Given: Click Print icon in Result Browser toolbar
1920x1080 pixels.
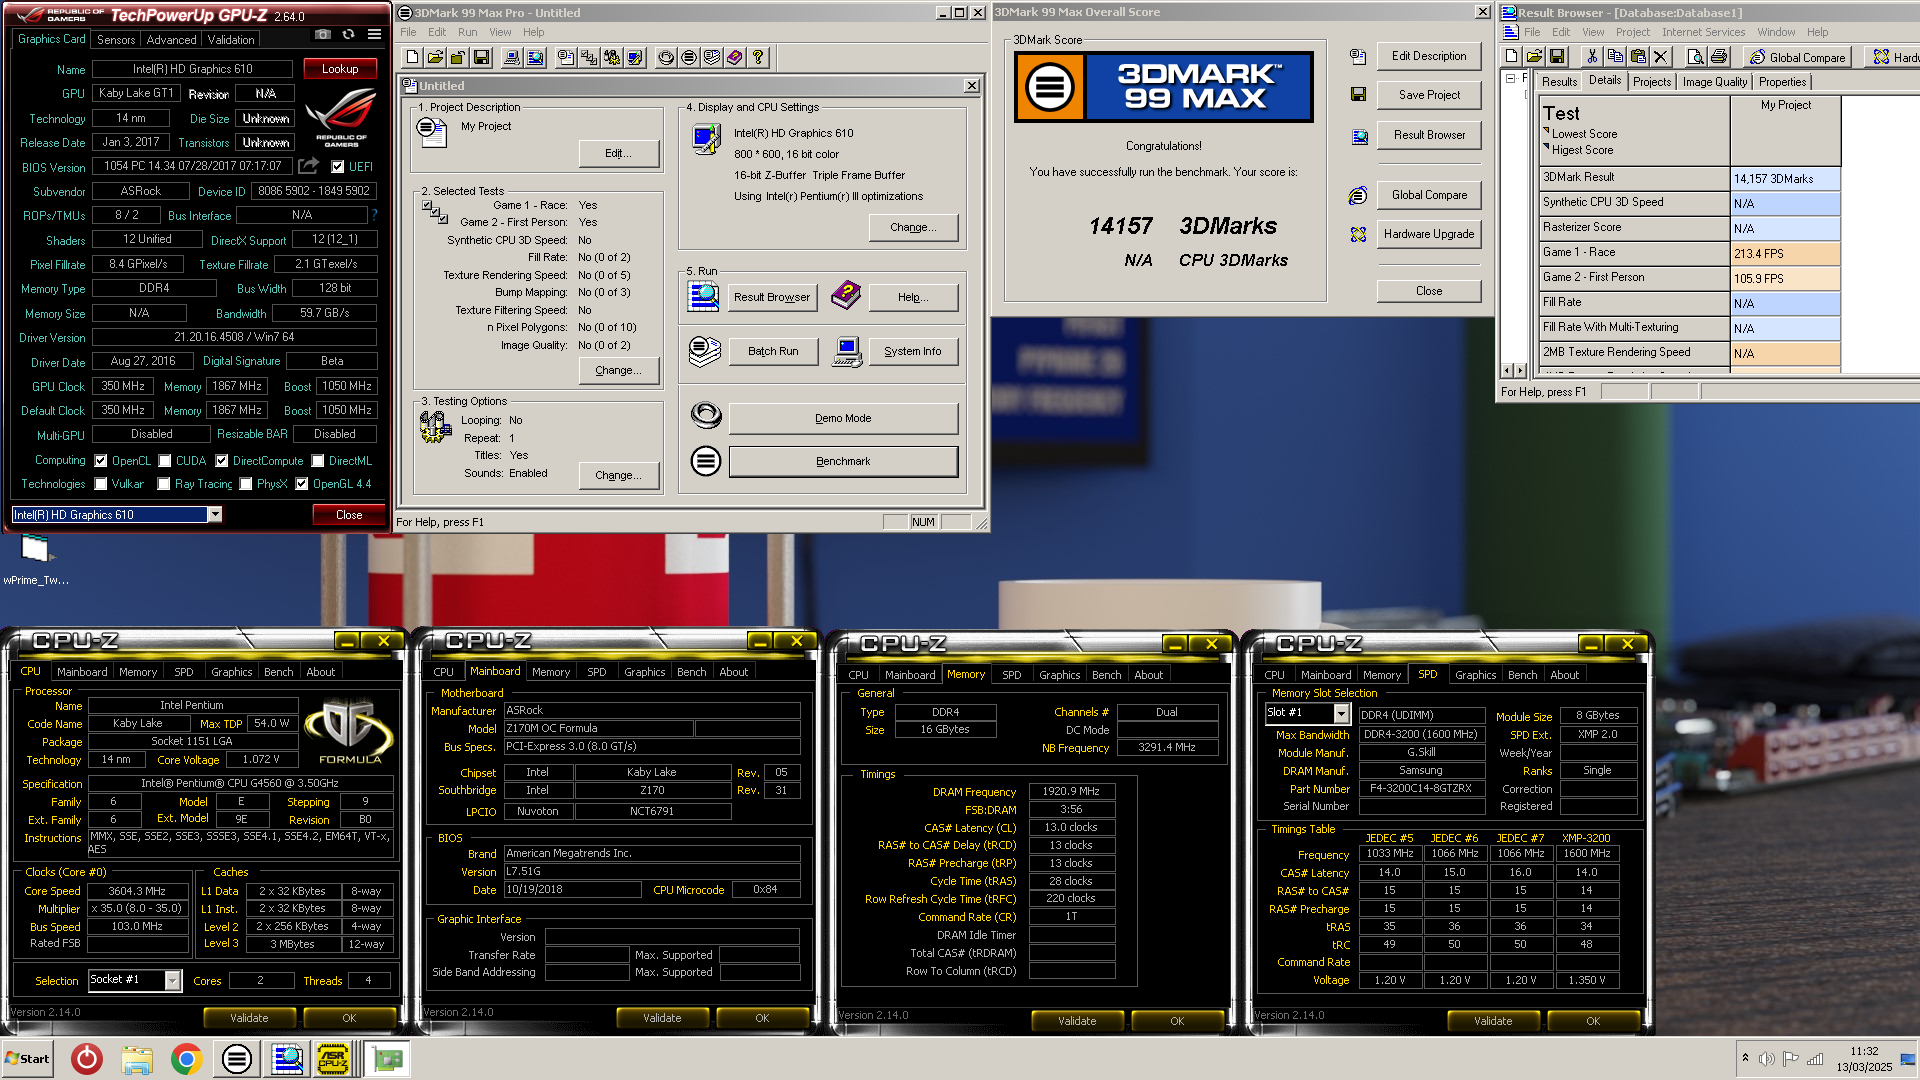Looking at the screenshot, I should click(x=1719, y=57).
